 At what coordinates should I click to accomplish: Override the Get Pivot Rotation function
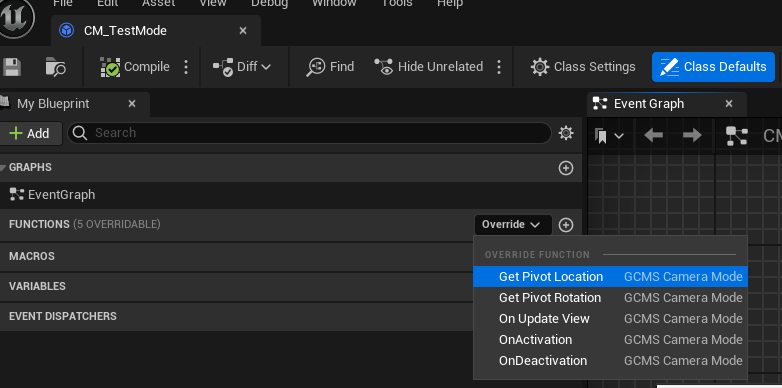(610, 298)
